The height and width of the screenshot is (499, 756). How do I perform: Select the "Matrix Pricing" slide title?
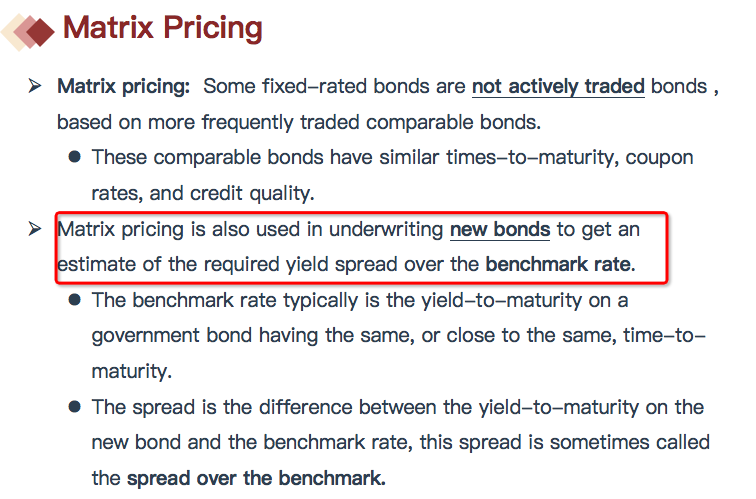click(x=162, y=28)
